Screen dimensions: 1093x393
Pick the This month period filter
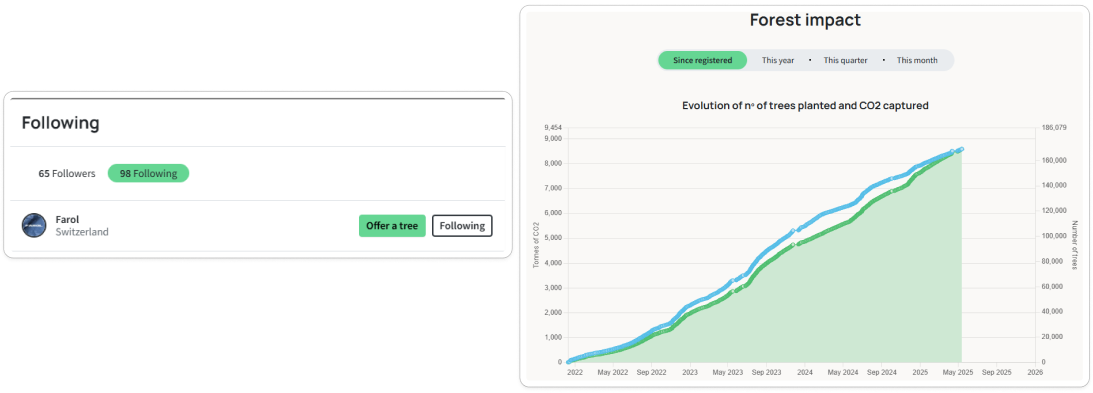(x=917, y=61)
